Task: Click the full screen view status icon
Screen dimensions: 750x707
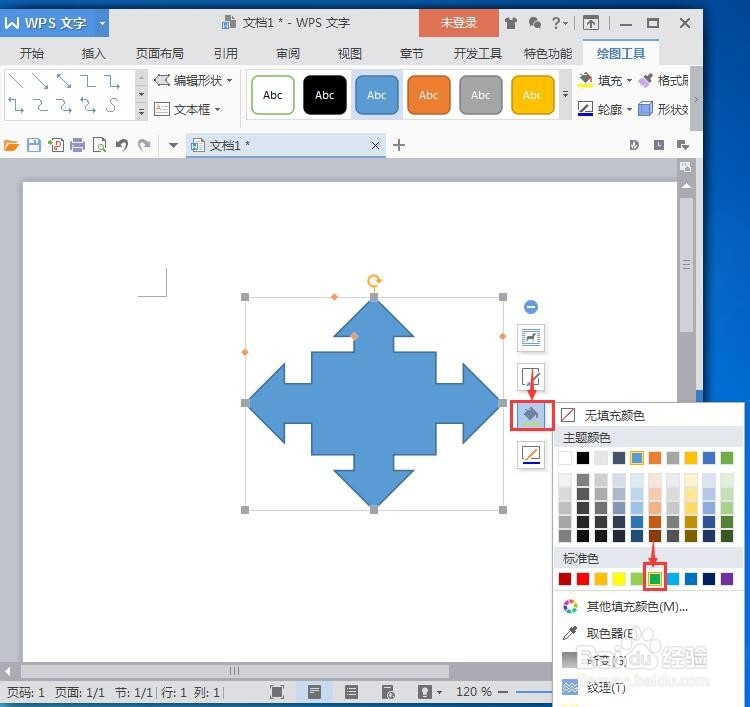Action: (277, 692)
